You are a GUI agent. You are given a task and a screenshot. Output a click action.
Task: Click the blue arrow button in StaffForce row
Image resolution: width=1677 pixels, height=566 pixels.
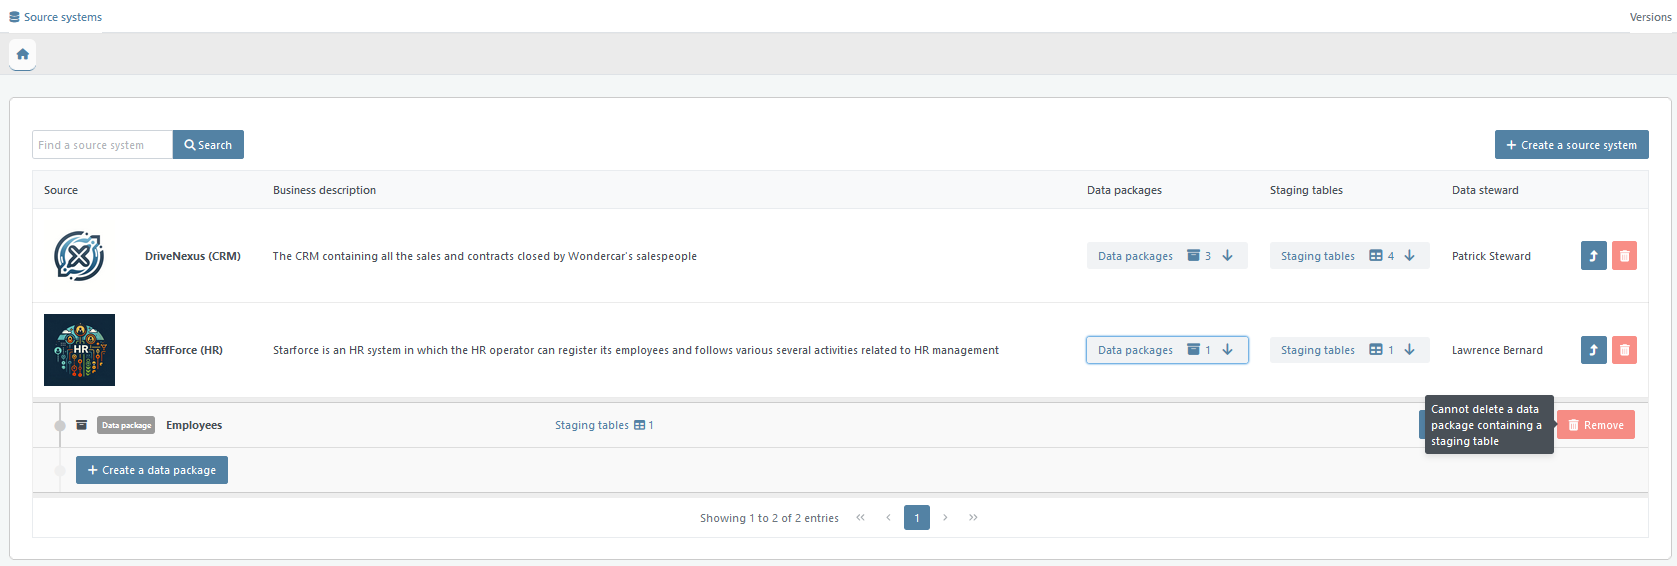tap(1593, 350)
